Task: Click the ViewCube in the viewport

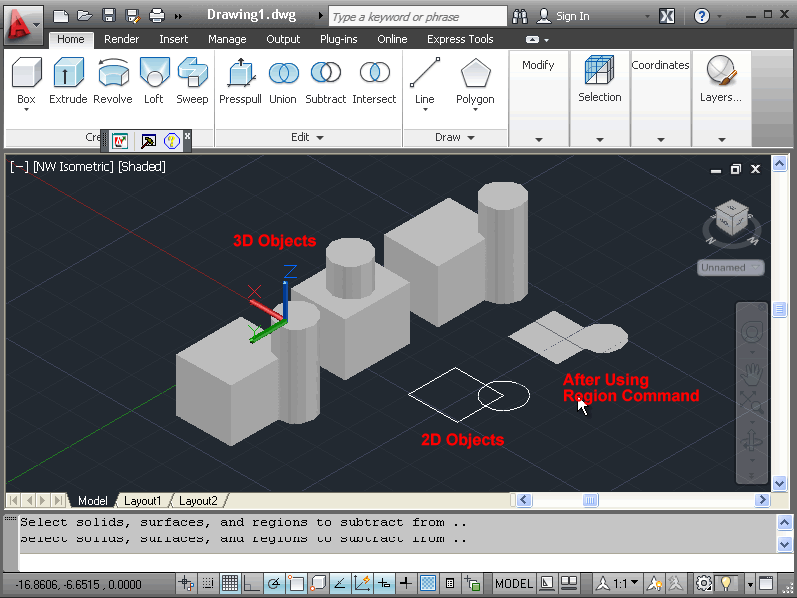Action: tap(732, 219)
